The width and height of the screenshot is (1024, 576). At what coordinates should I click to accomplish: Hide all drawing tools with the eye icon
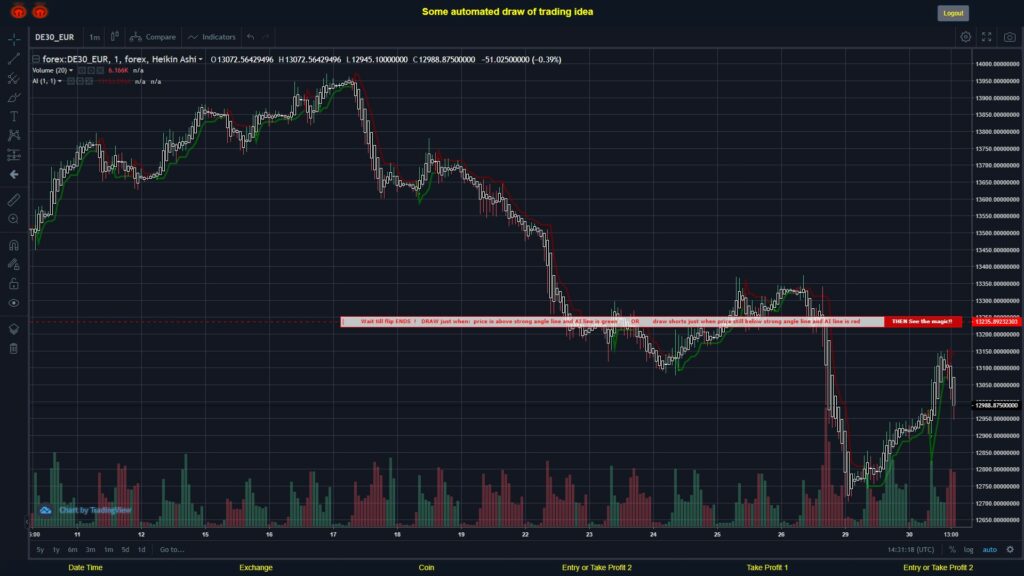(x=14, y=303)
